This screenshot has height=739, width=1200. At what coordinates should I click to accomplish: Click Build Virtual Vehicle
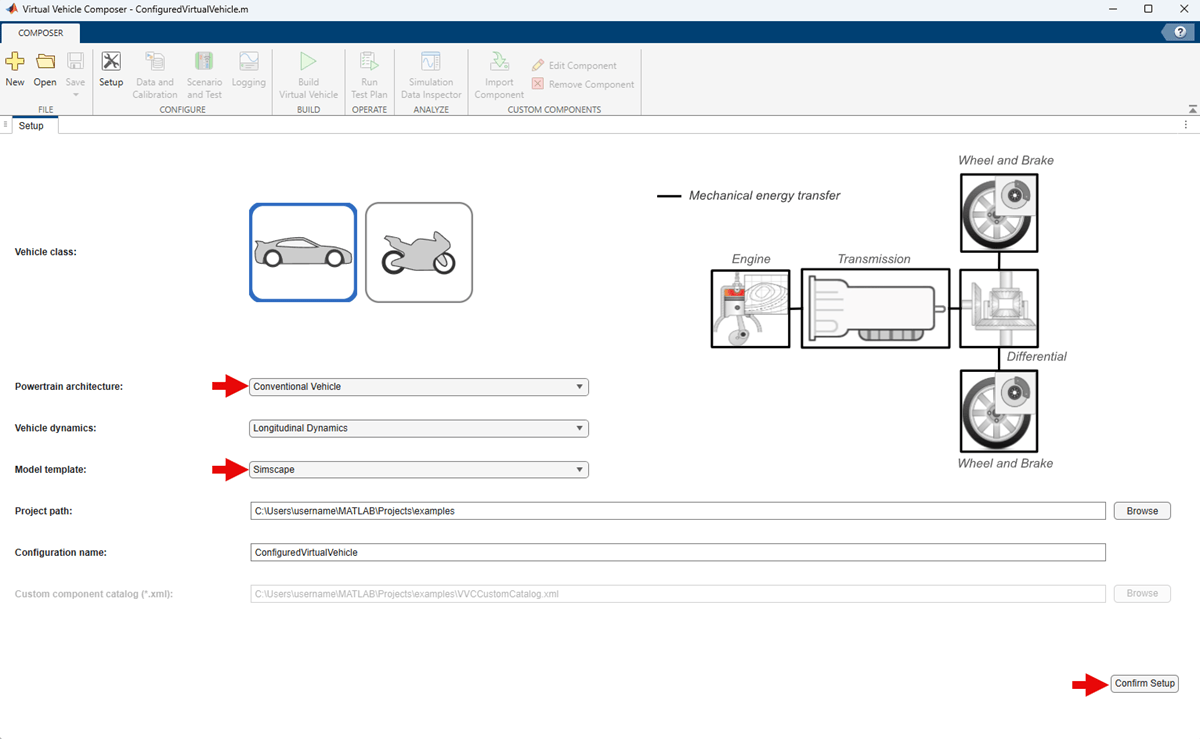click(x=308, y=75)
